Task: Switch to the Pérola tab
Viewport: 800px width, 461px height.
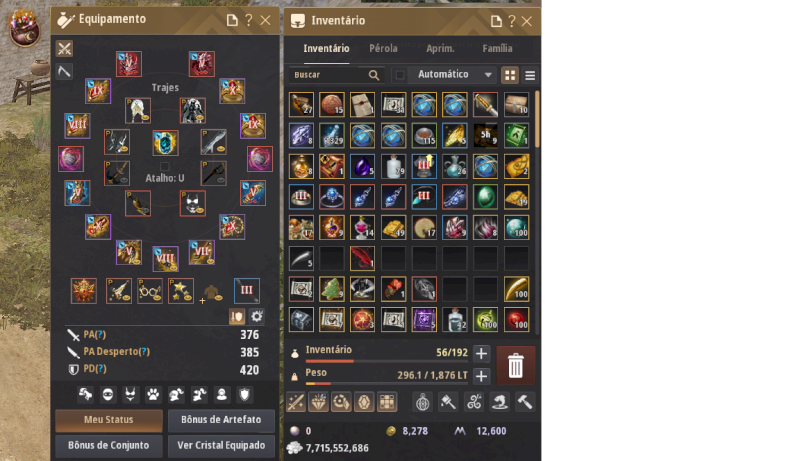Action: [x=383, y=48]
